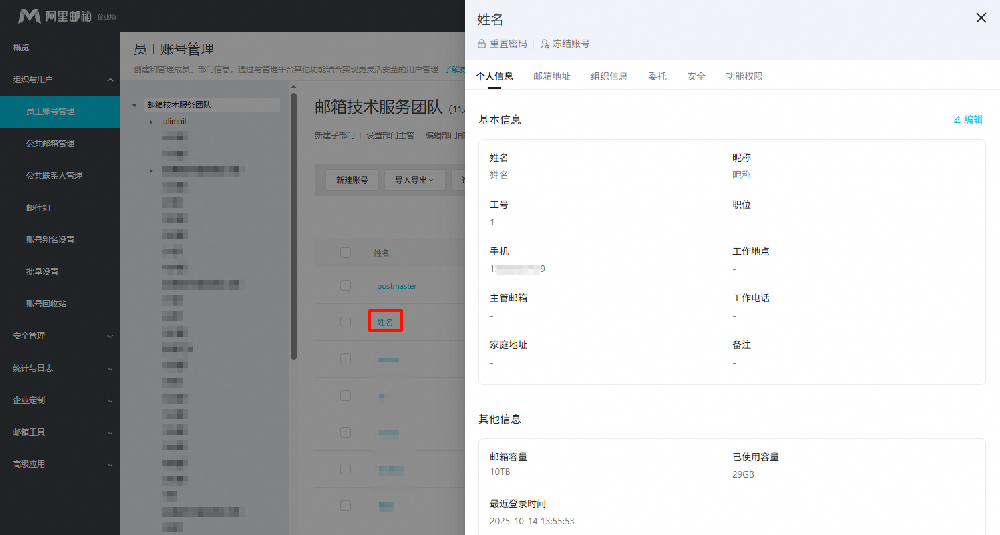This screenshot has width=1000, height=535.
Task: Click the 工号 value 1
Action: click(x=492, y=222)
